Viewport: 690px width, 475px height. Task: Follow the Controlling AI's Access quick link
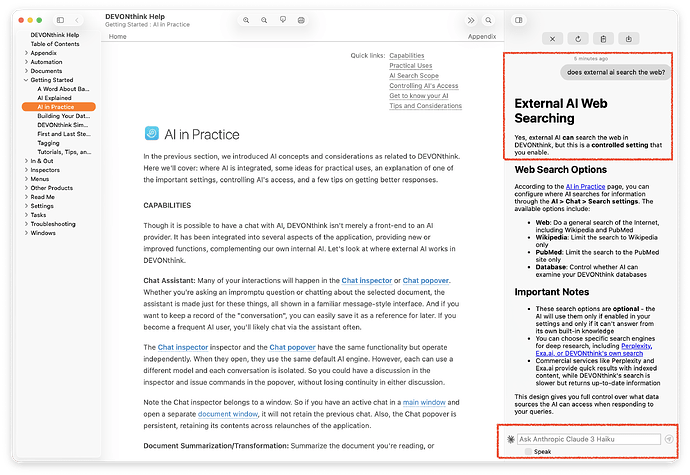424,85
